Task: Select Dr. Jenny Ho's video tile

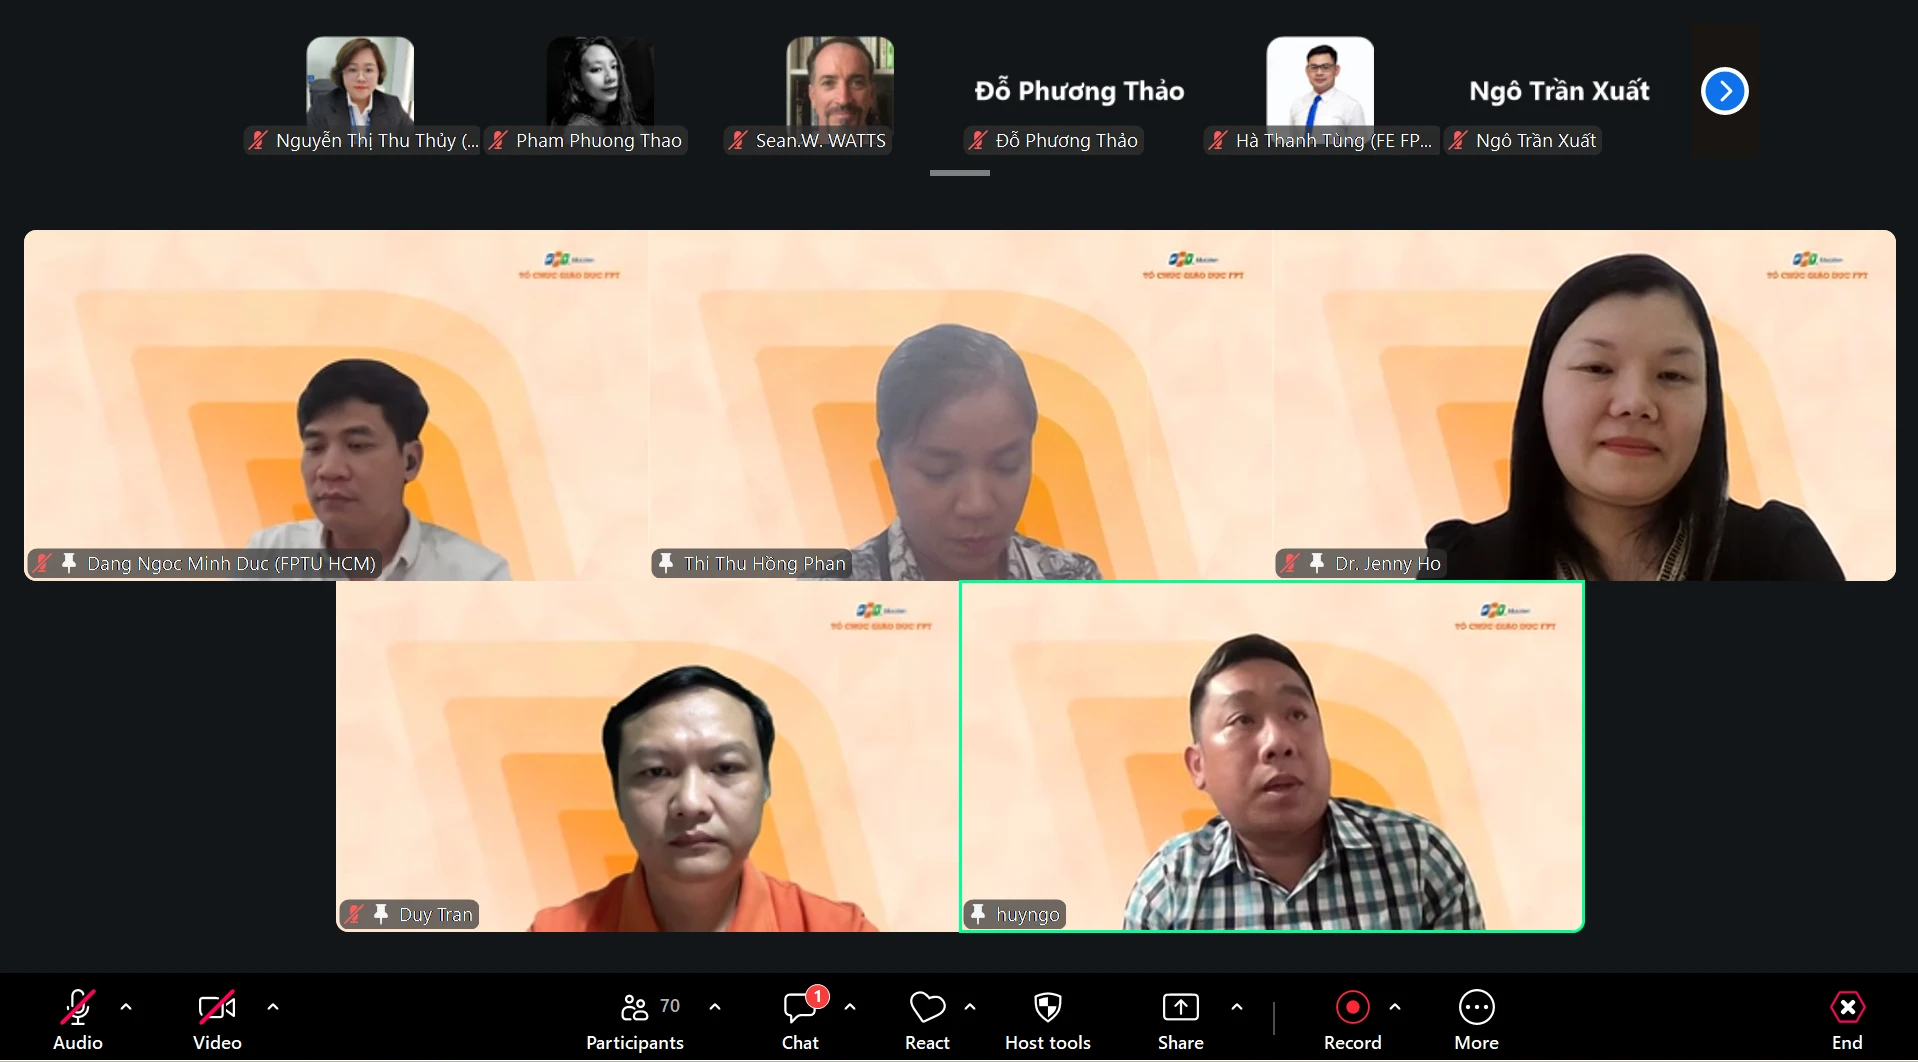Action: click(x=1584, y=405)
